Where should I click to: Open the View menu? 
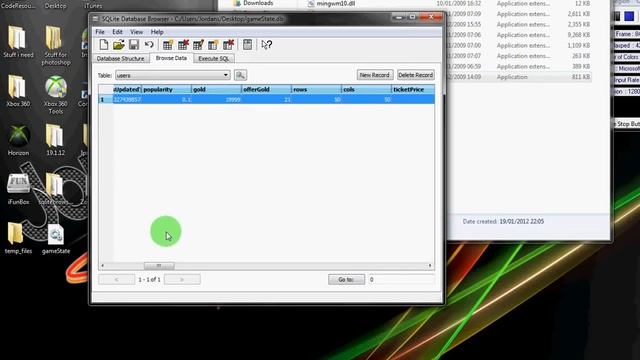point(137,32)
